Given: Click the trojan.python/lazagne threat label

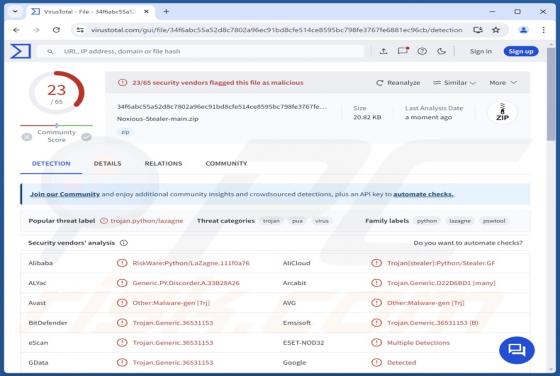Looking at the screenshot, I should point(147,221).
